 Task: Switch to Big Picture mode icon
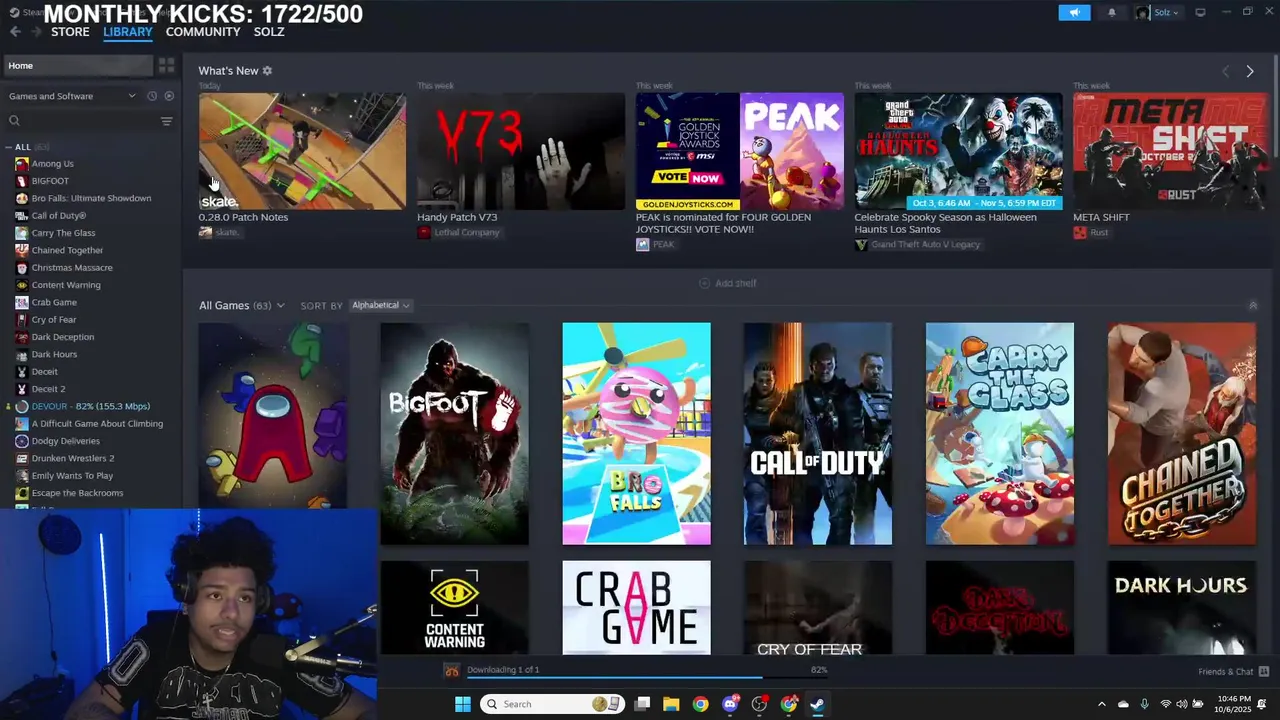click(x=1200, y=12)
